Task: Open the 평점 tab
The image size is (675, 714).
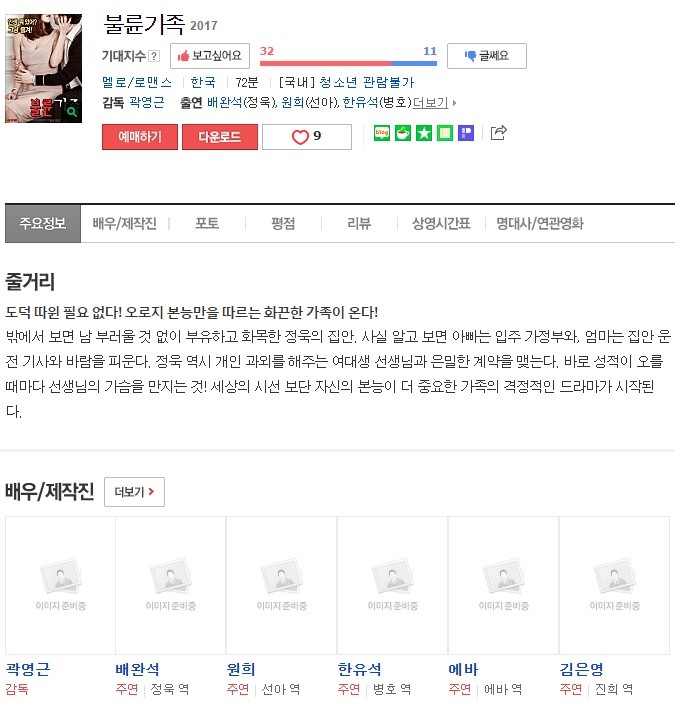Action: (x=283, y=224)
